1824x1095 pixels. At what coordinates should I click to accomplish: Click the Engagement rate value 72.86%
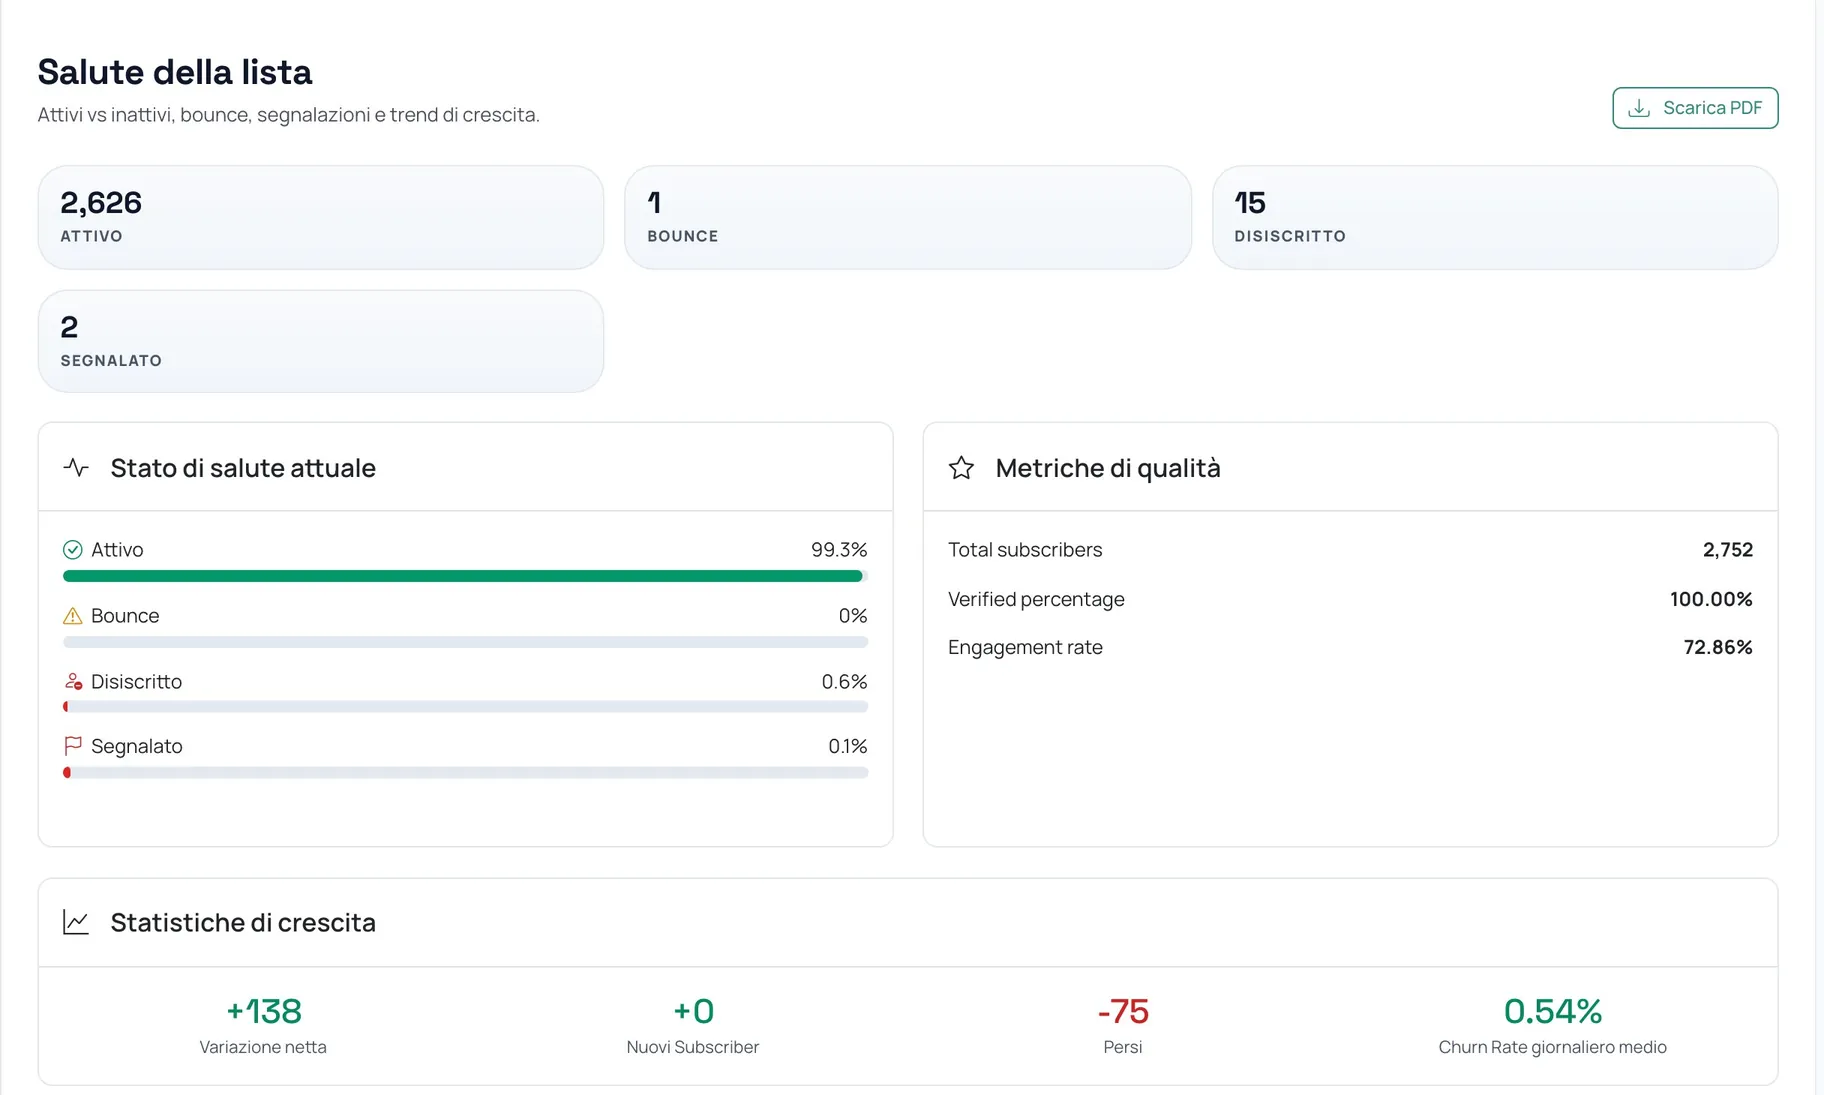[x=1718, y=647]
